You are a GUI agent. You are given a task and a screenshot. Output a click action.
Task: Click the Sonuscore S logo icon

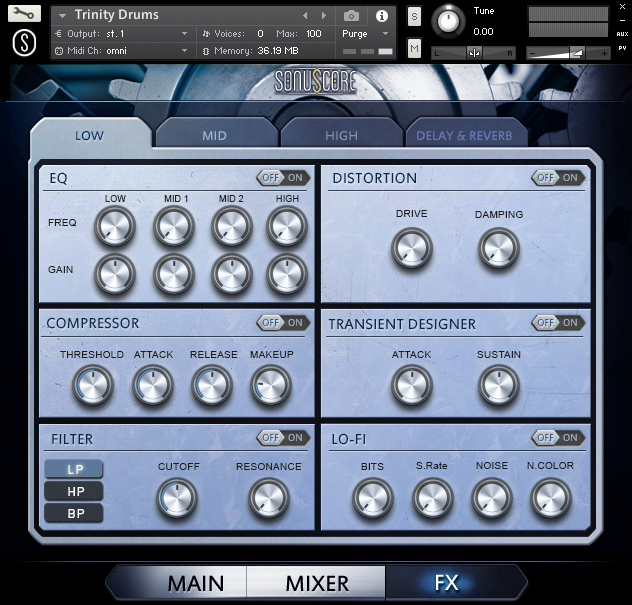(24, 43)
